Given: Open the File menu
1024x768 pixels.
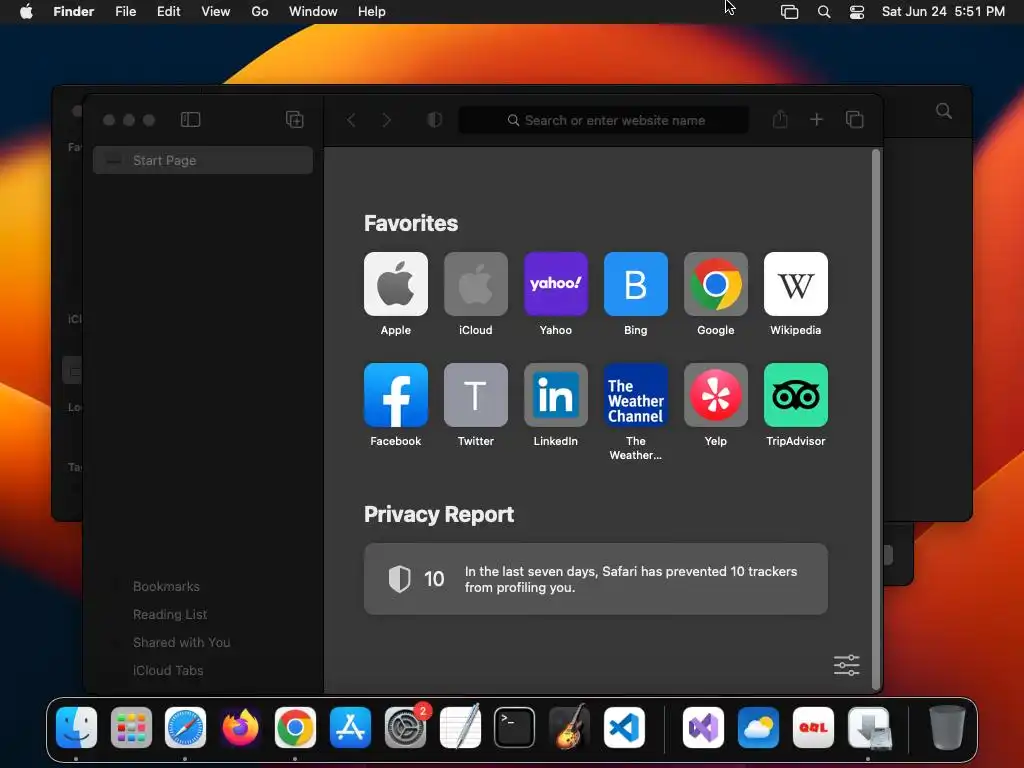Looking at the screenshot, I should pyautogui.click(x=125, y=11).
